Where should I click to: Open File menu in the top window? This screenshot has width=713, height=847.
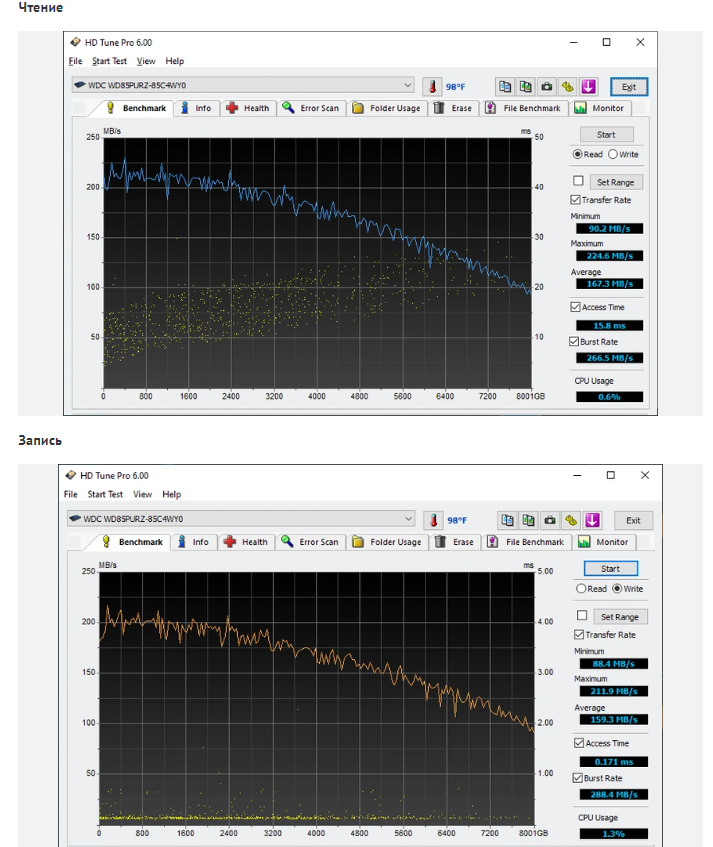[x=76, y=61]
